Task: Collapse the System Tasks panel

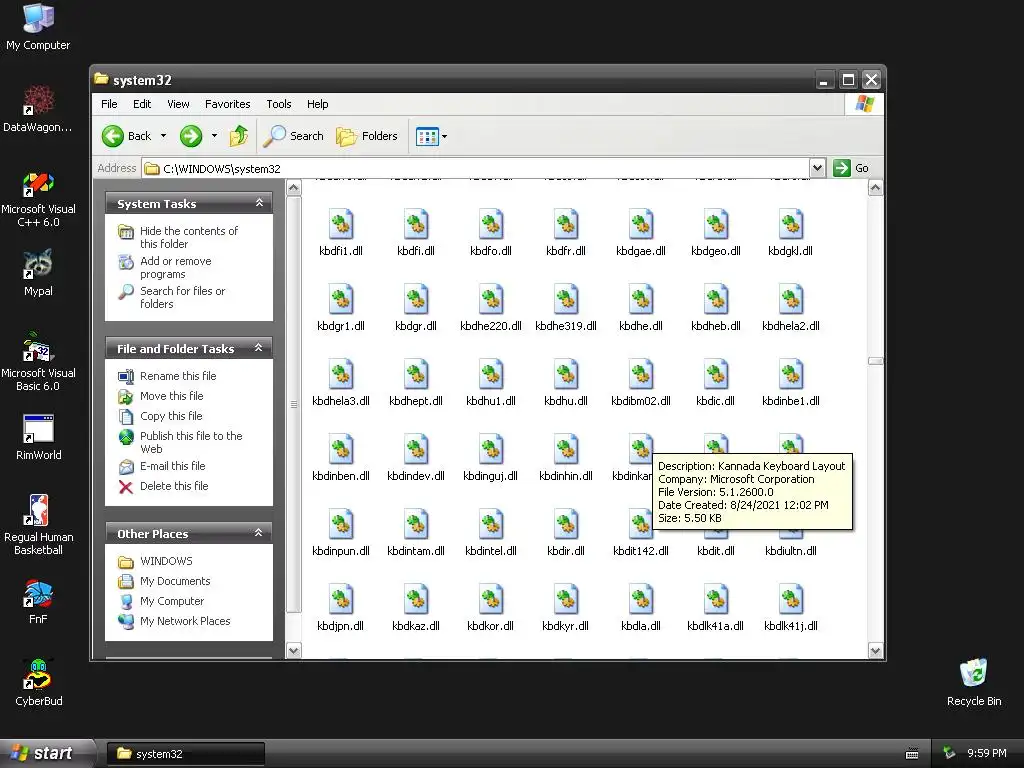Action: coord(259,203)
